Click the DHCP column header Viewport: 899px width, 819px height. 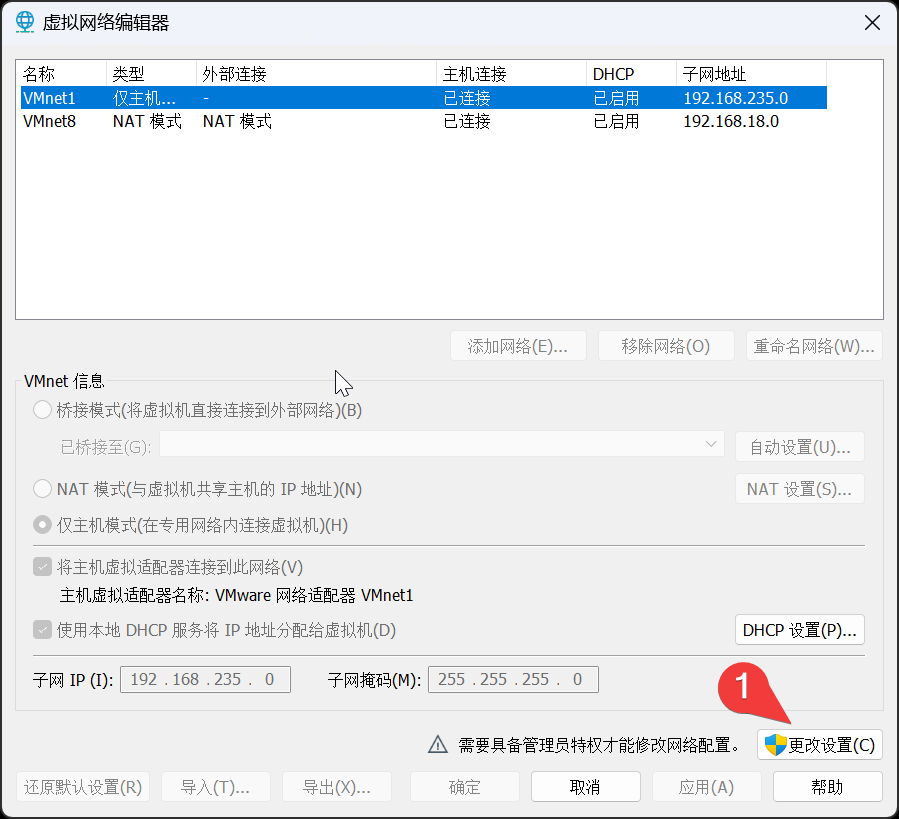click(x=631, y=74)
